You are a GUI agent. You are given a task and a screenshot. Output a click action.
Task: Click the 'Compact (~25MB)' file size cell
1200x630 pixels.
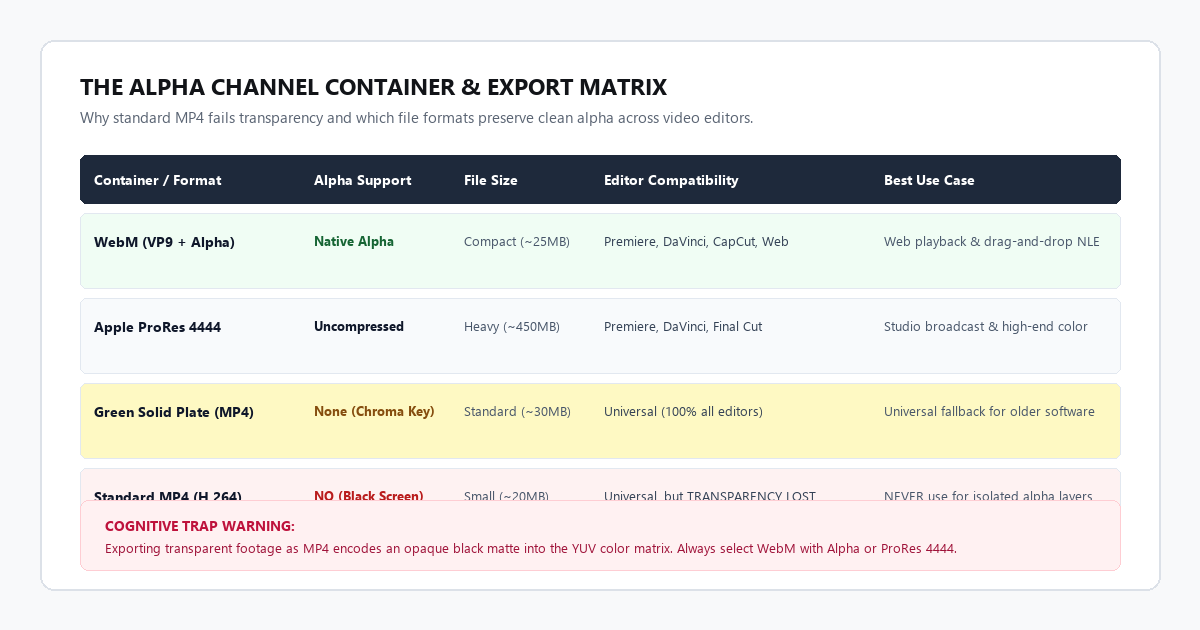(517, 242)
